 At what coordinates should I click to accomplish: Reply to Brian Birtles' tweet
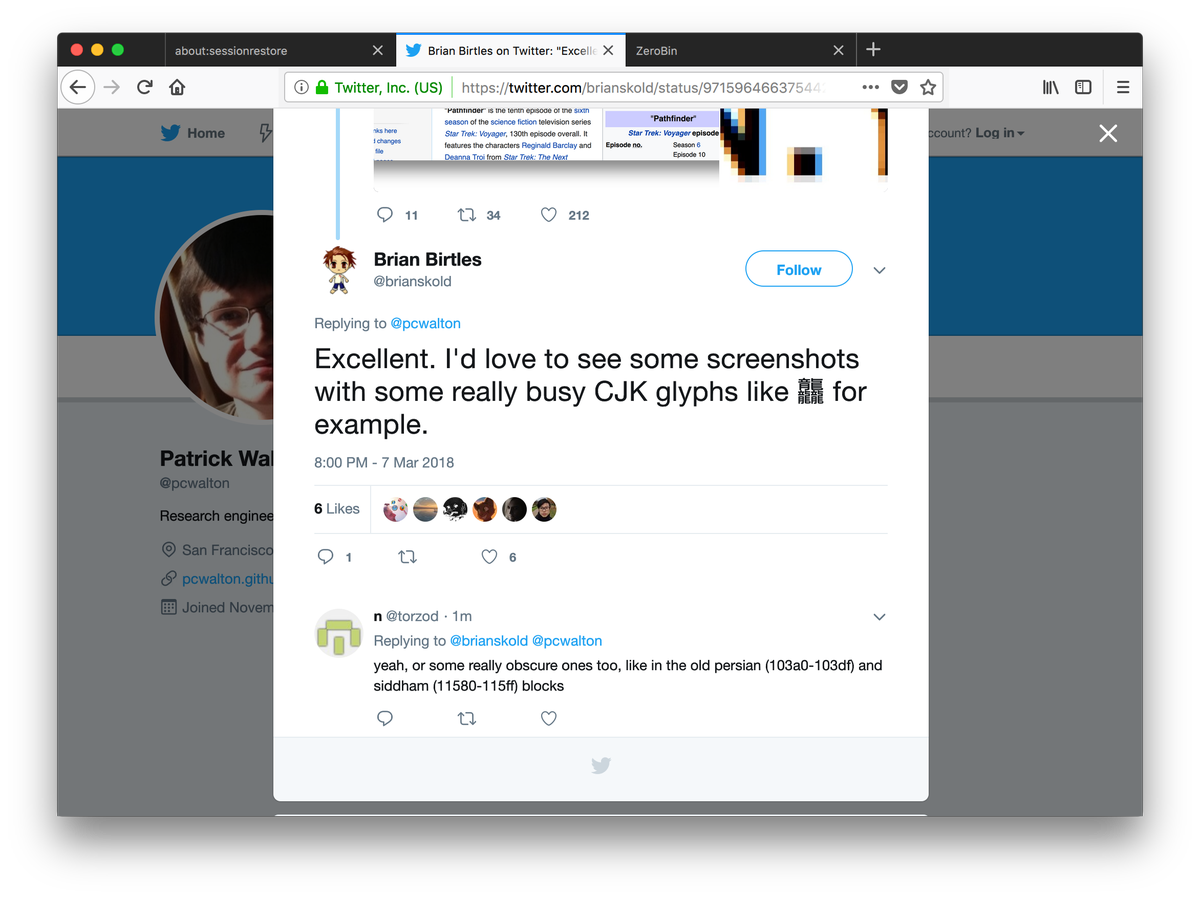point(325,557)
